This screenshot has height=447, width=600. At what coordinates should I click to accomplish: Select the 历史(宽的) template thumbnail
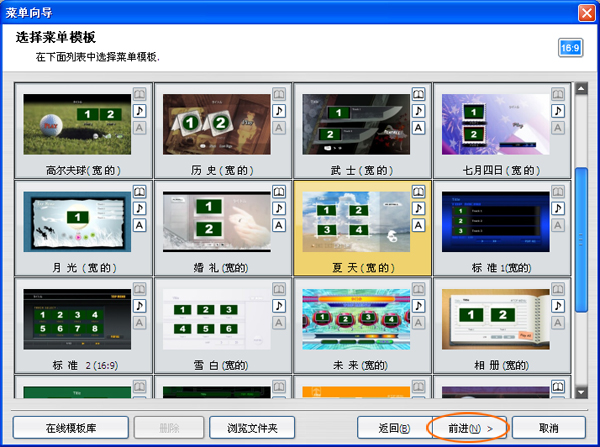tap(217, 124)
